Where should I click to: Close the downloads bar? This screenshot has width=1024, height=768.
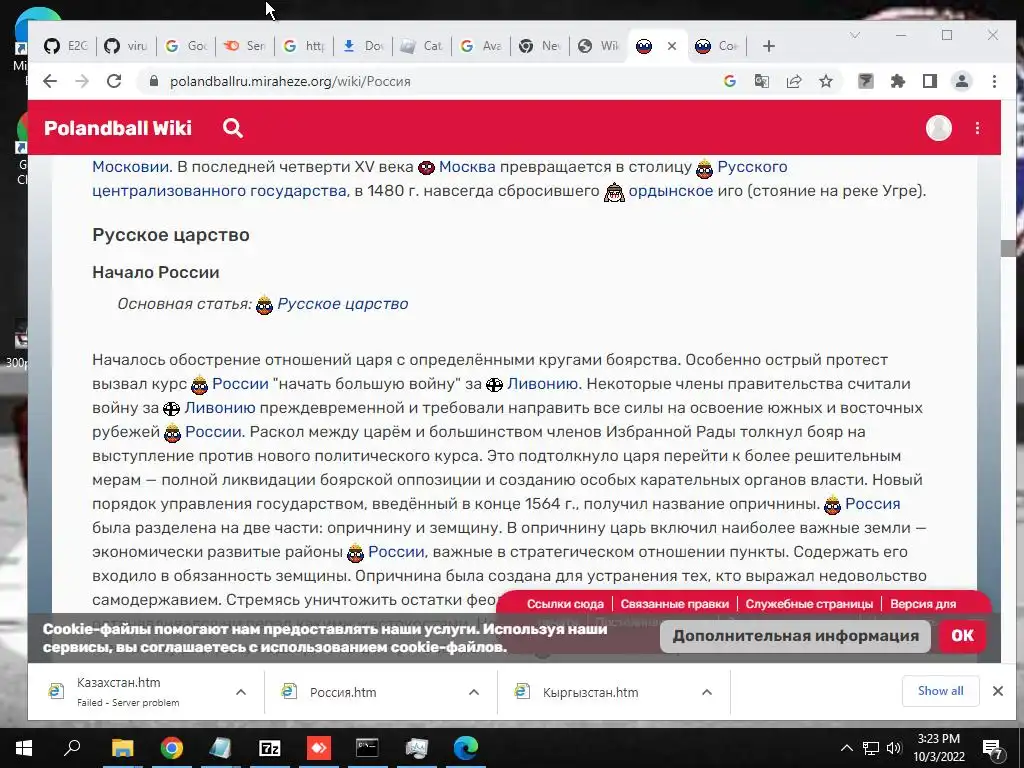997,691
